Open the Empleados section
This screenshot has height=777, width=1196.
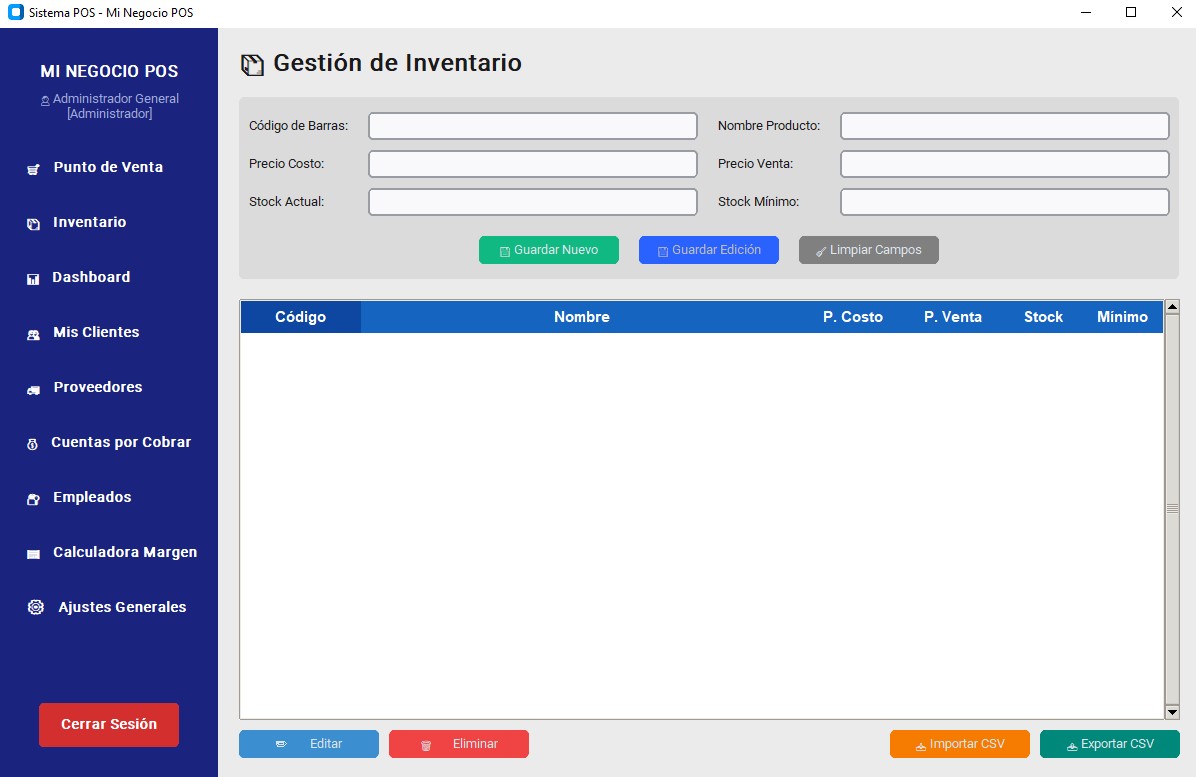[92, 496]
